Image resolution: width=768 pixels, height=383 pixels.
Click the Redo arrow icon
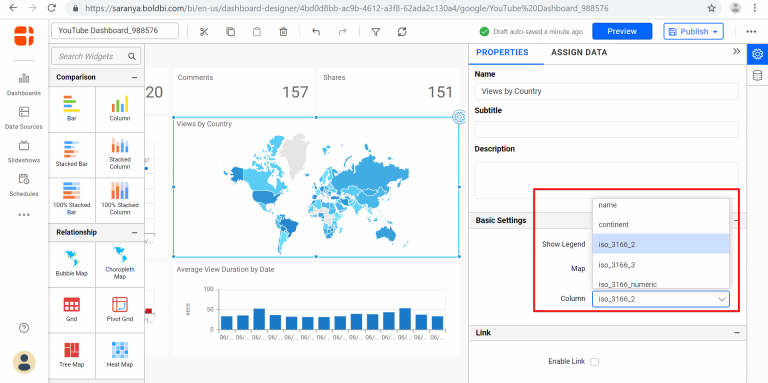click(342, 32)
